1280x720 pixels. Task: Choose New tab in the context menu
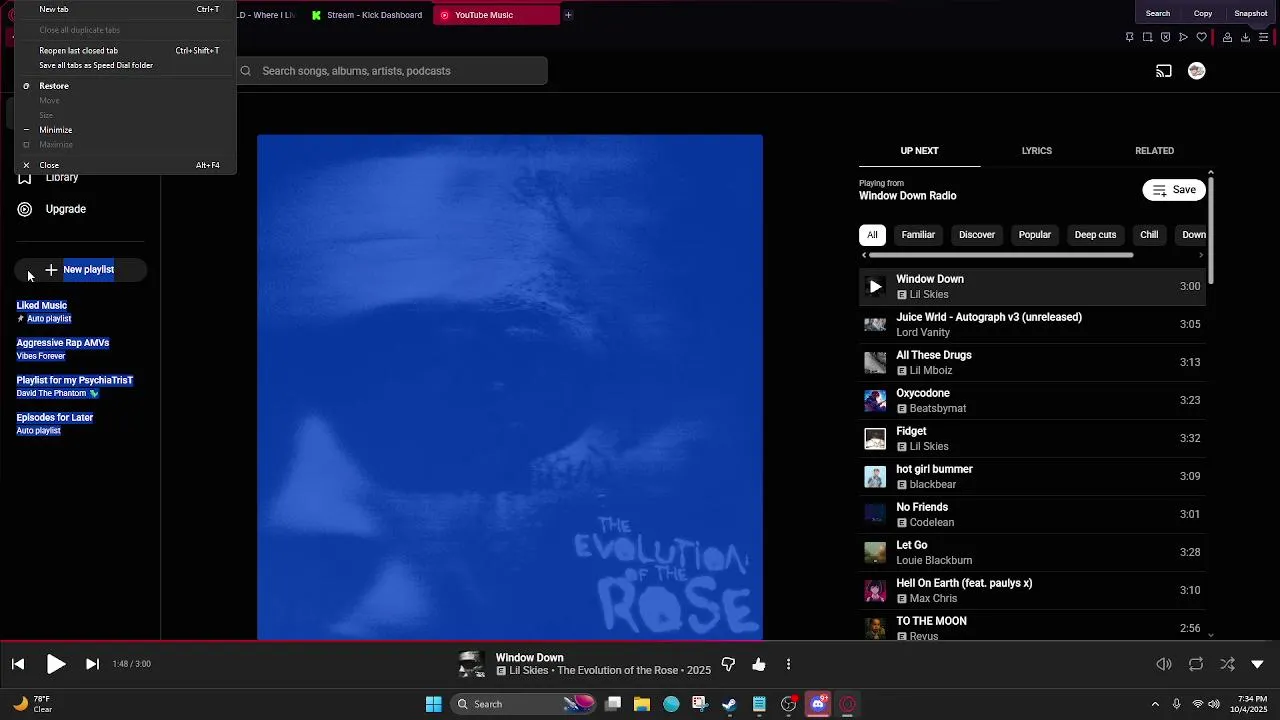[x=125, y=9]
